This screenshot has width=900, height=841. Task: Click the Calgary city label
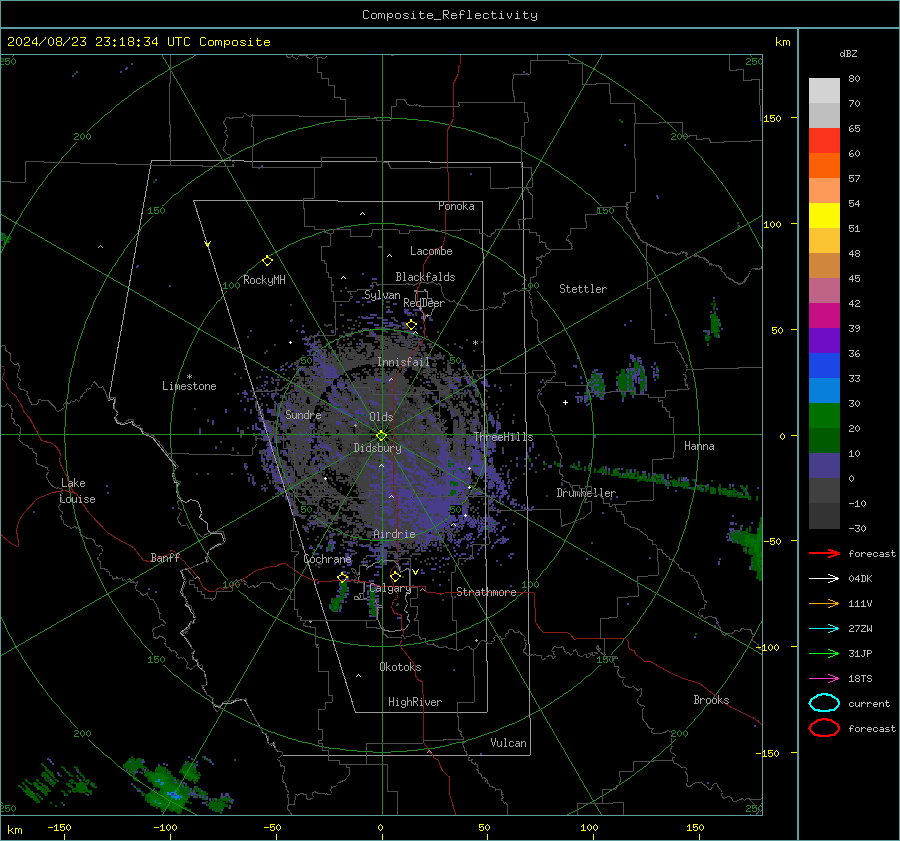390,588
